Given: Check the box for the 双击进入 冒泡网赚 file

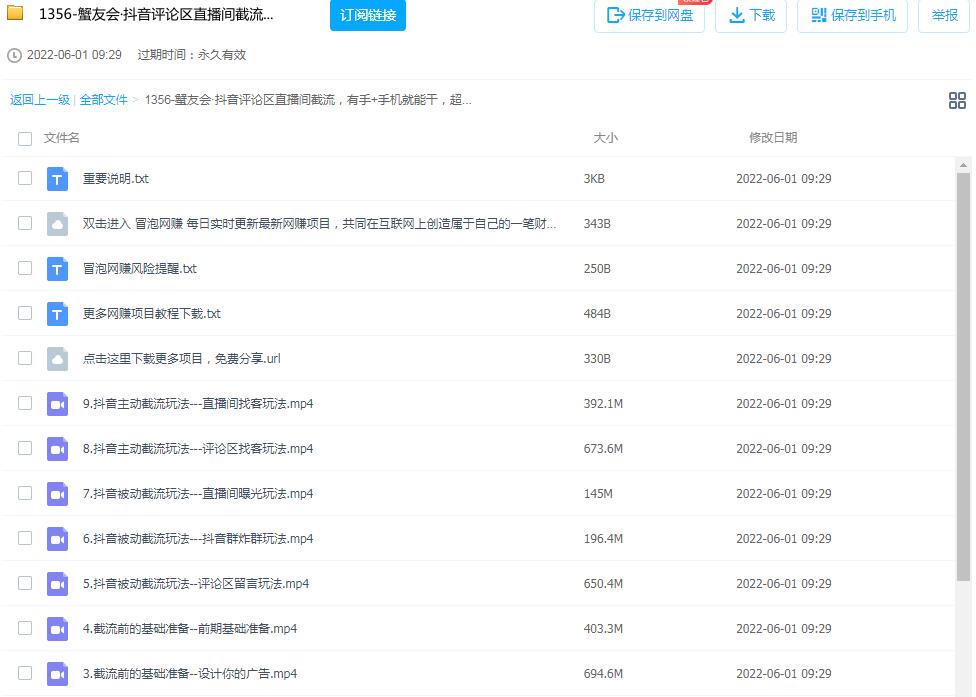Looking at the screenshot, I should 25,223.
